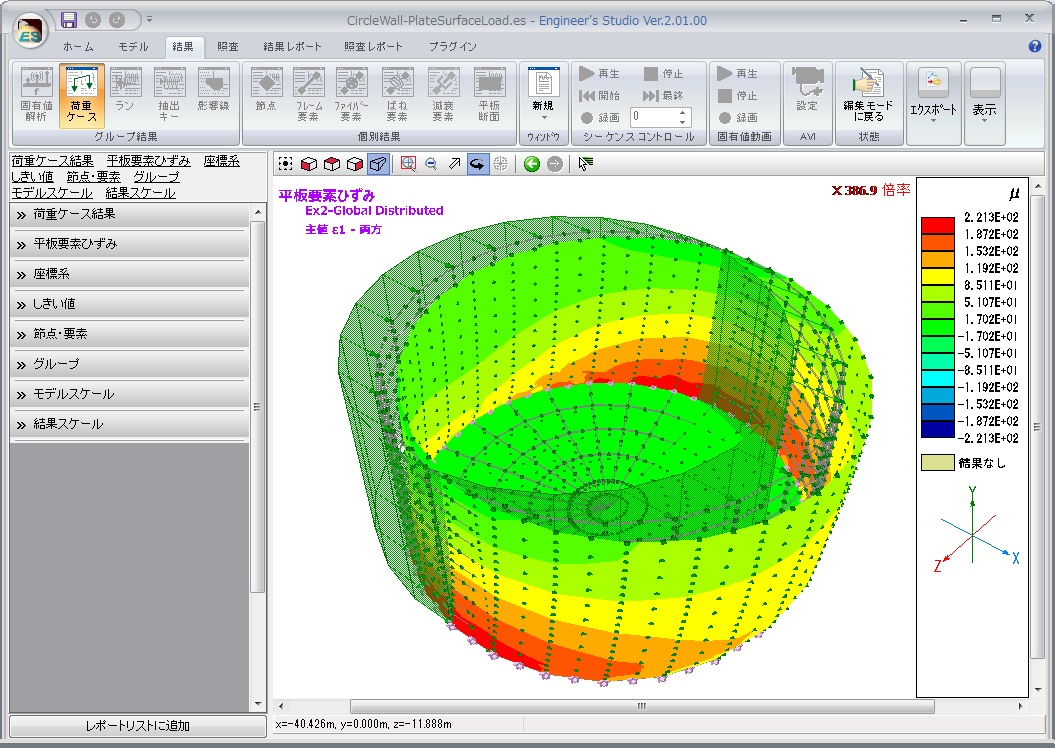The height and width of the screenshot is (748, 1055).
Task: Click the レポートリストに追加 button
Action: pos(137,726)
